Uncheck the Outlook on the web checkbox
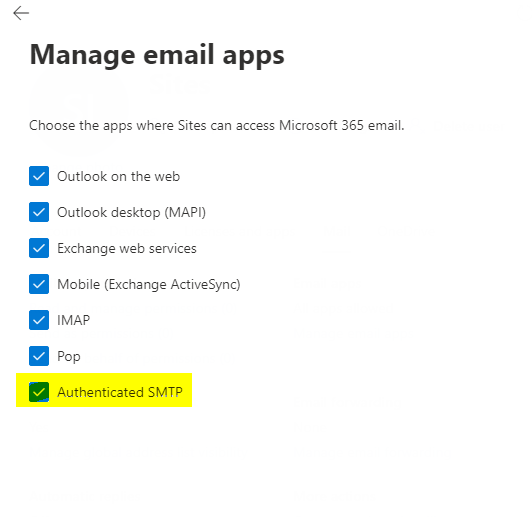Screen dimensions: 532x517 coord(39,176)
